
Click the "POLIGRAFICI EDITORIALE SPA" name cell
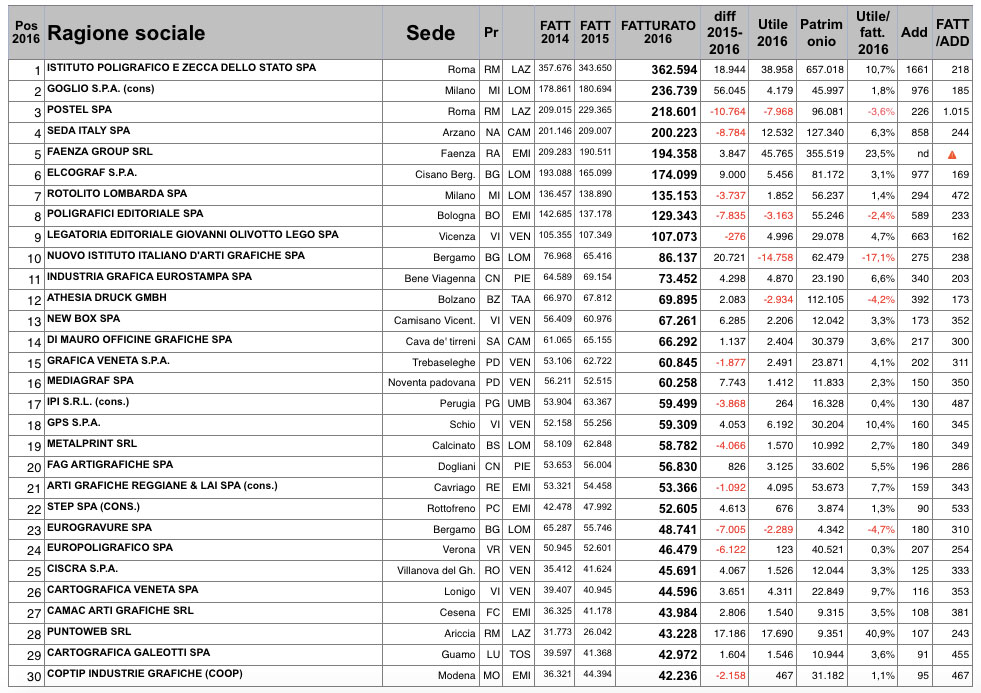[x=125, y=213]
